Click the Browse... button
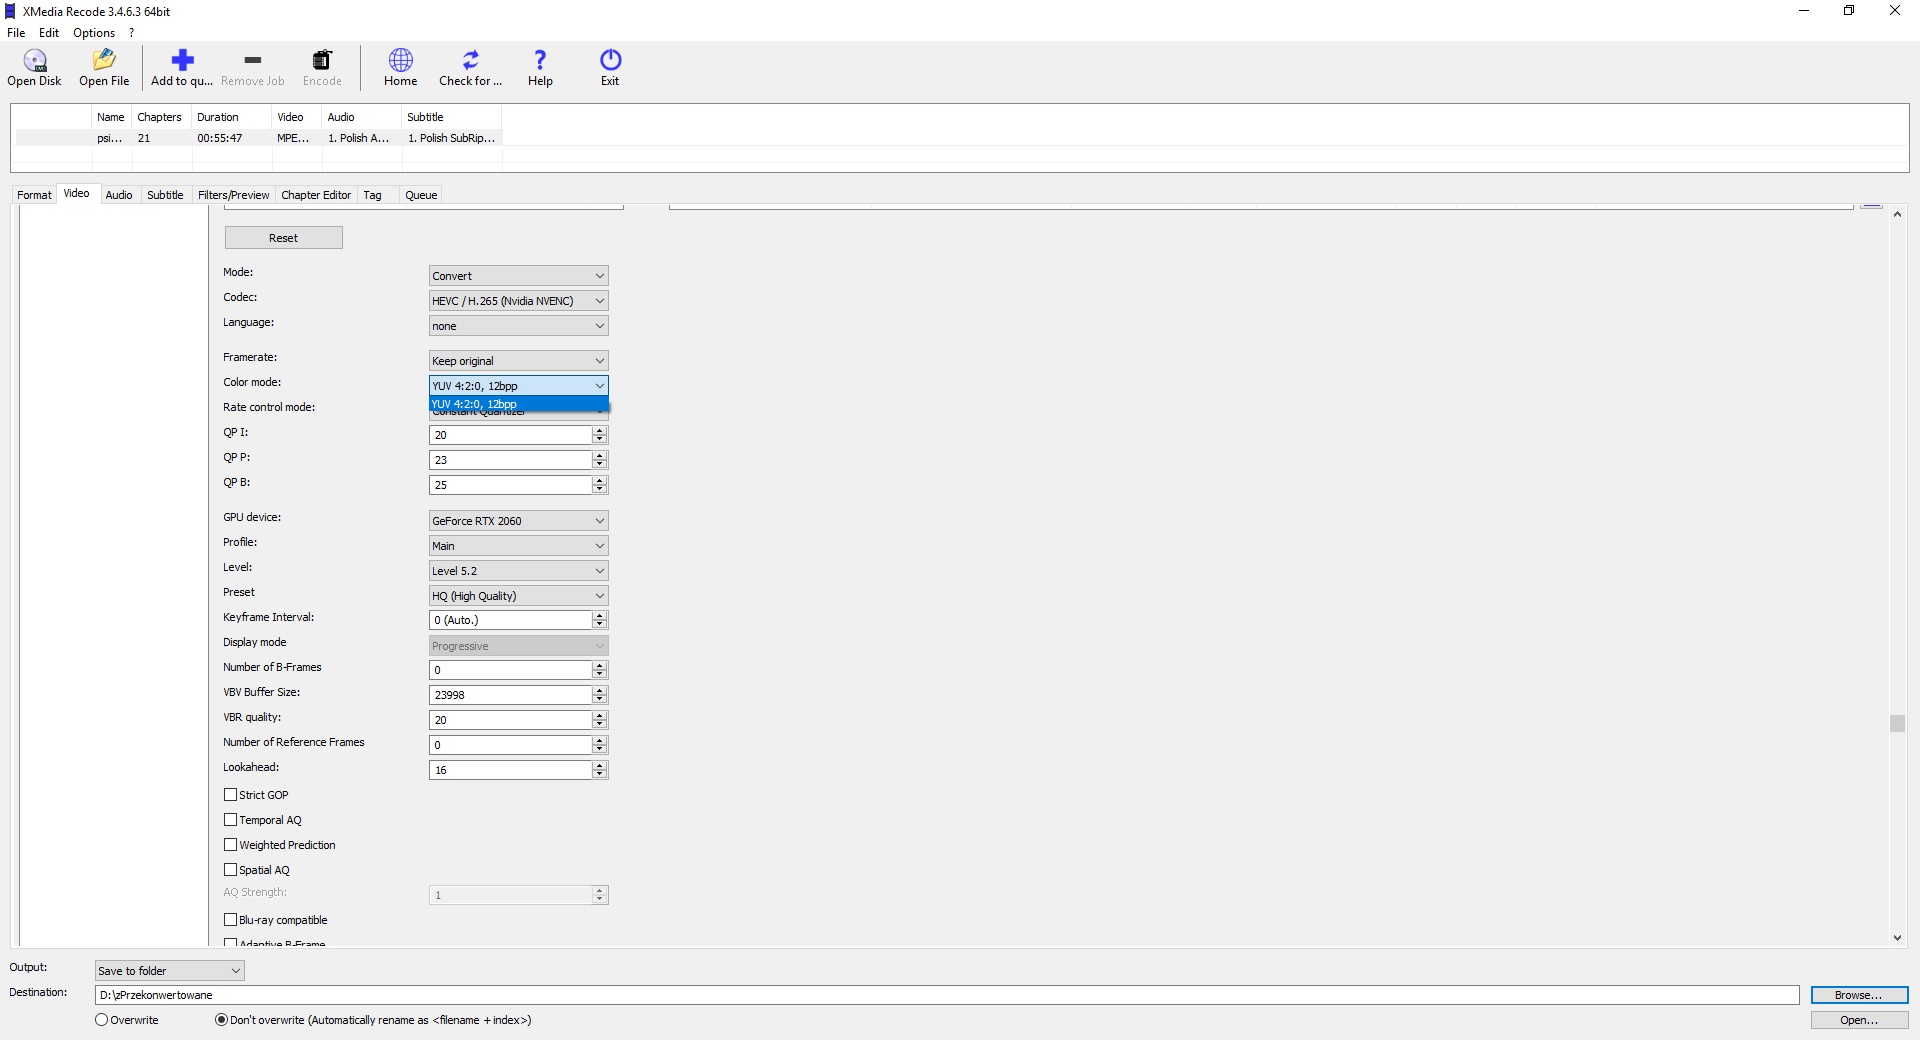Viewport: 1920px width, 1040px height. coord(1858,995)
